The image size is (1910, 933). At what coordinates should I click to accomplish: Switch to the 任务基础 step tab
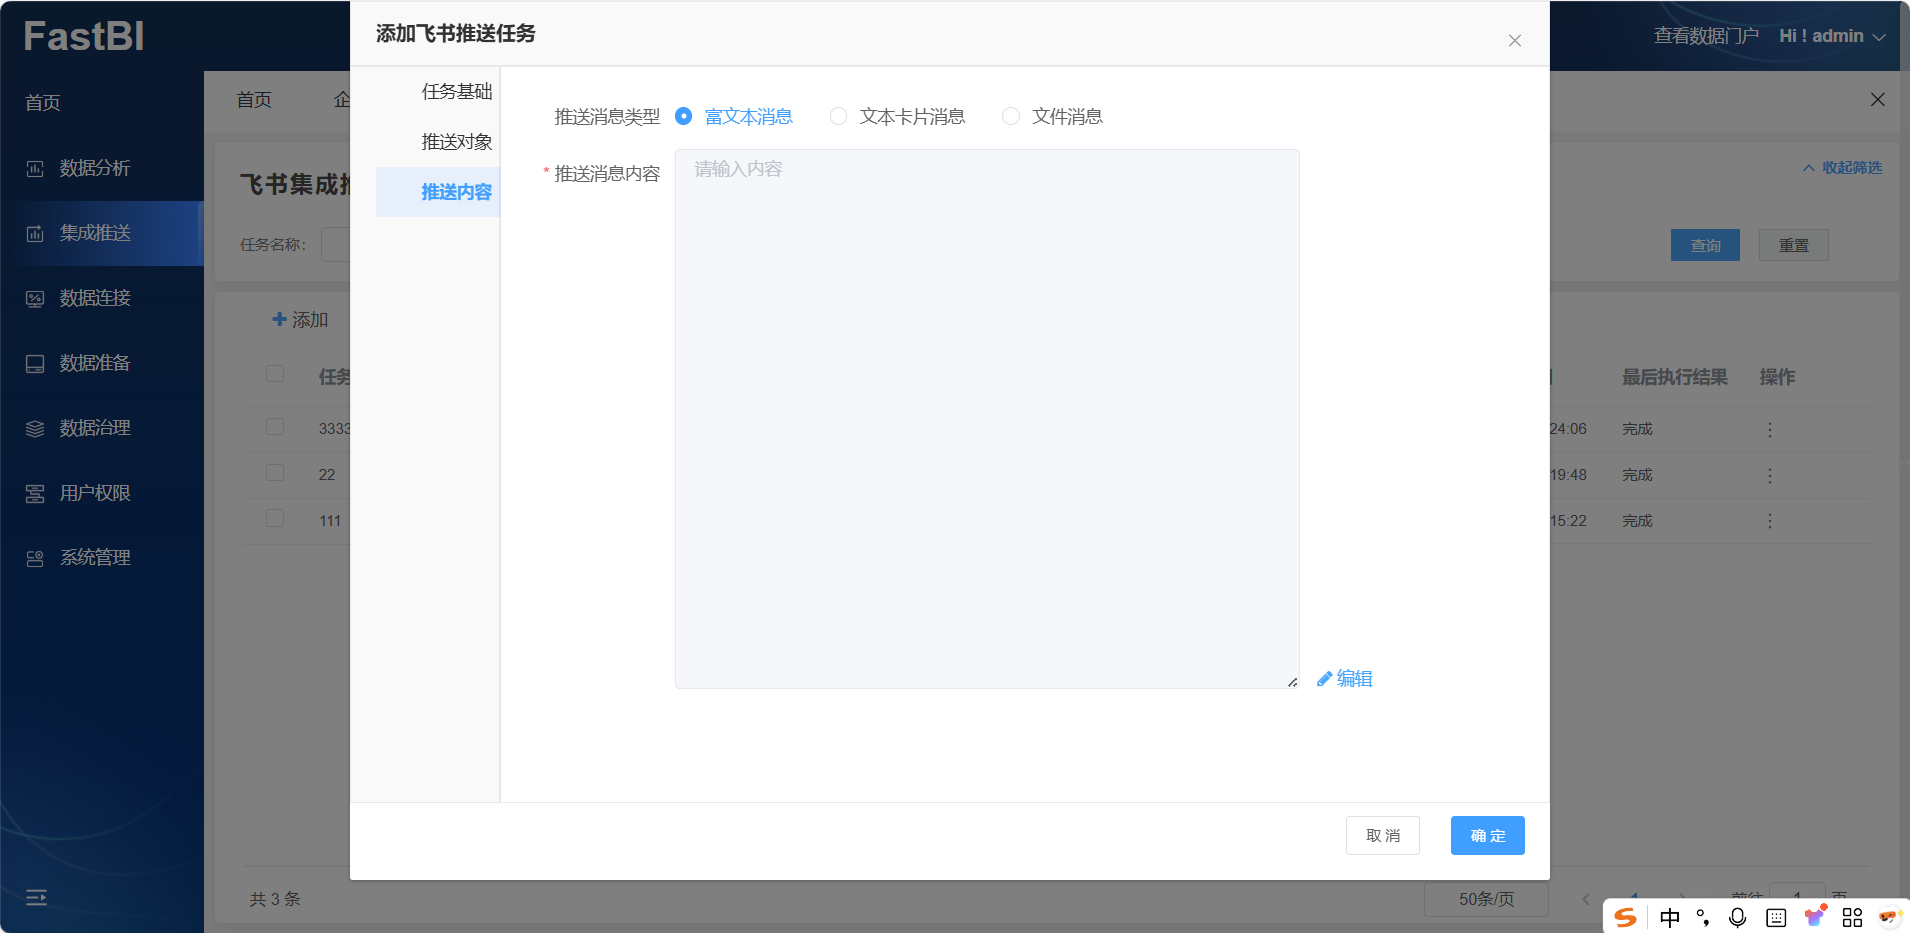point(456,92)
